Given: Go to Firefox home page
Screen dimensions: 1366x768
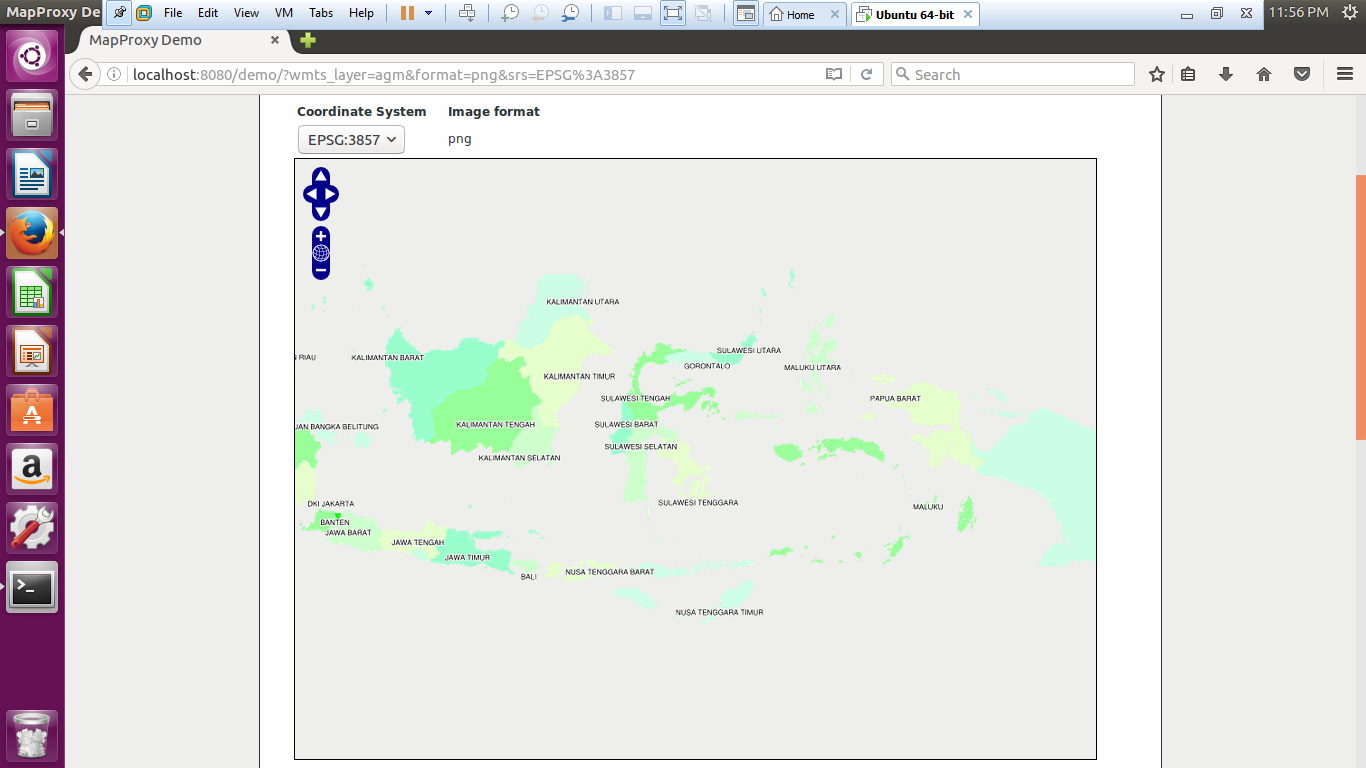Looking at the screenshot, I should click(1264, 74).
